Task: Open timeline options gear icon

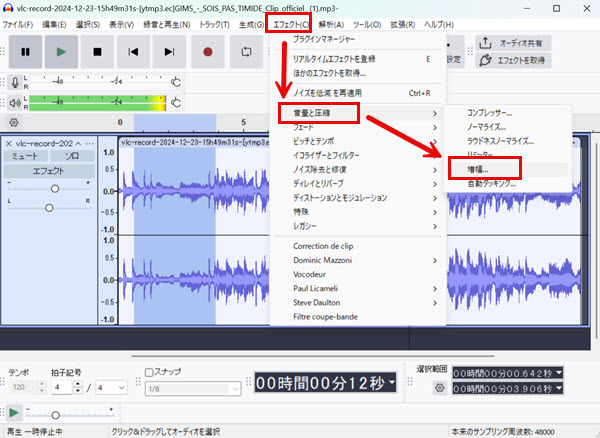Action: tap(14, 123)
